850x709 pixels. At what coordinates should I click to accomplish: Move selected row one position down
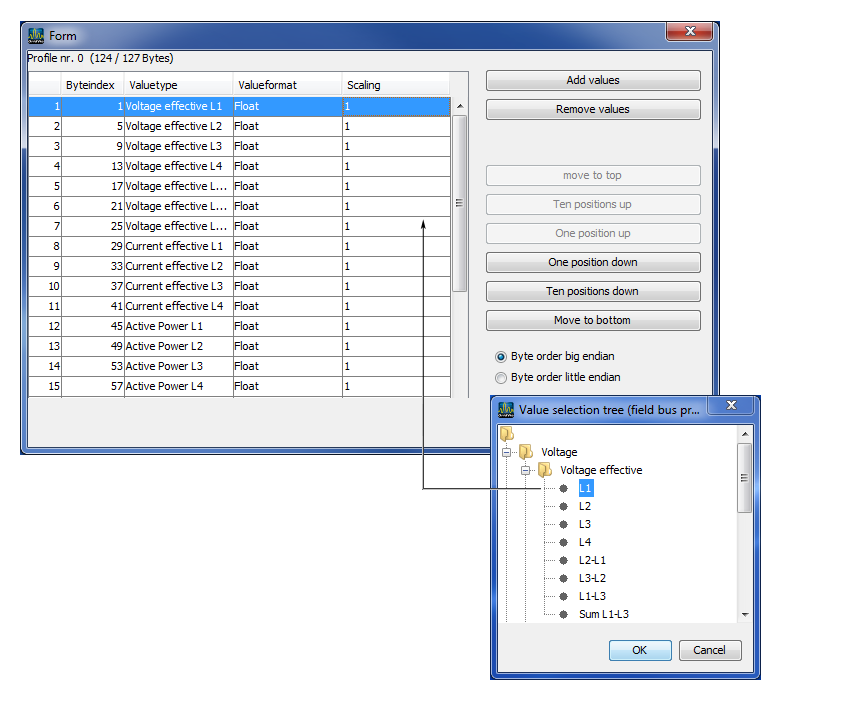point(592,264)
